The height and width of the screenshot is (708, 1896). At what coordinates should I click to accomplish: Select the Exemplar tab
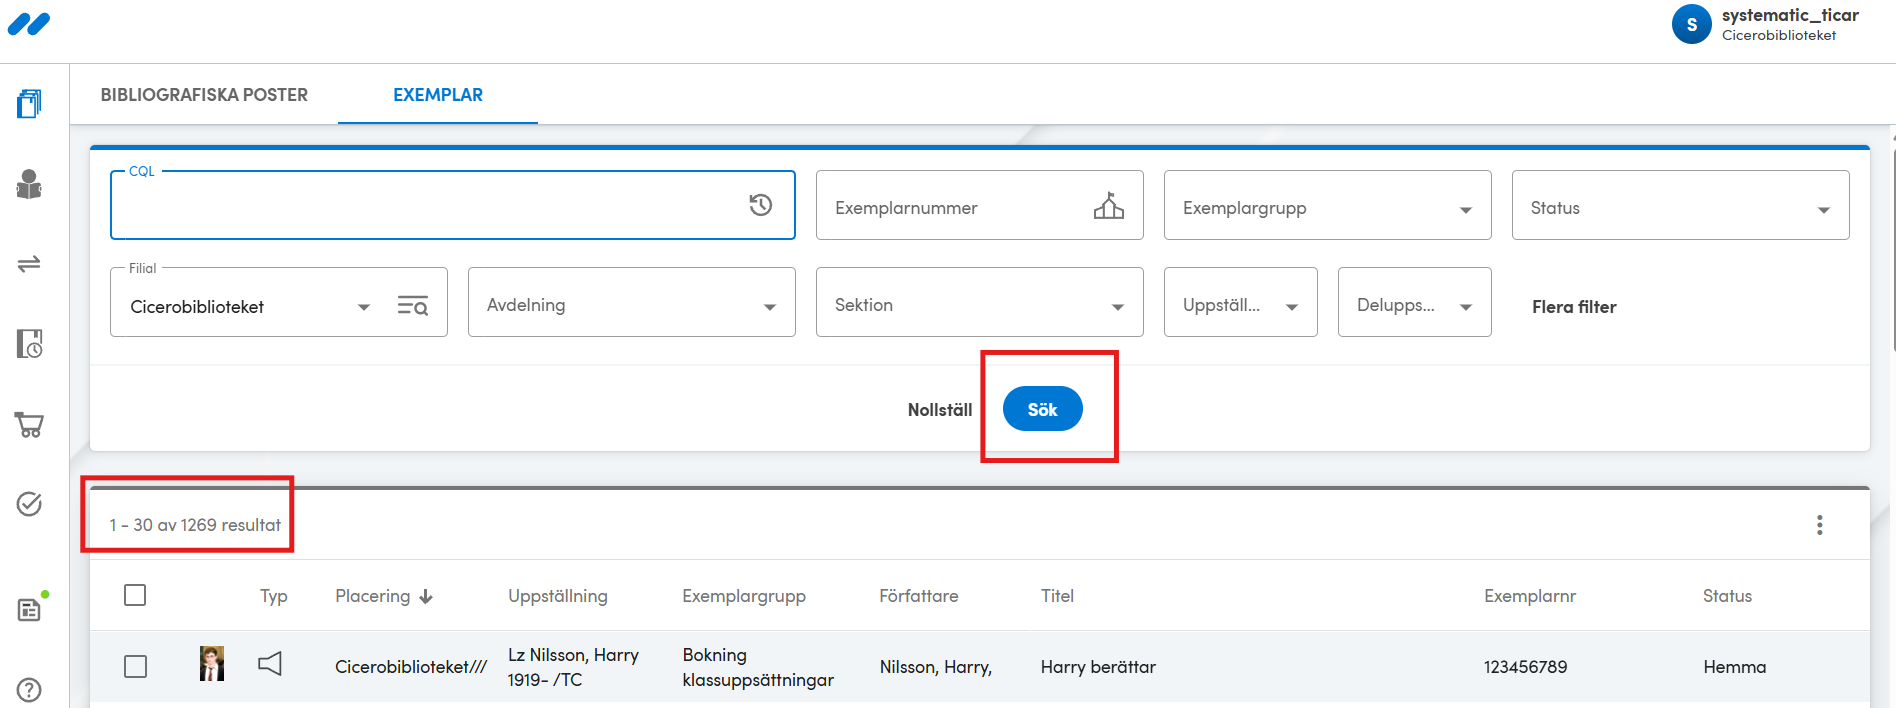tap(437, 95)
